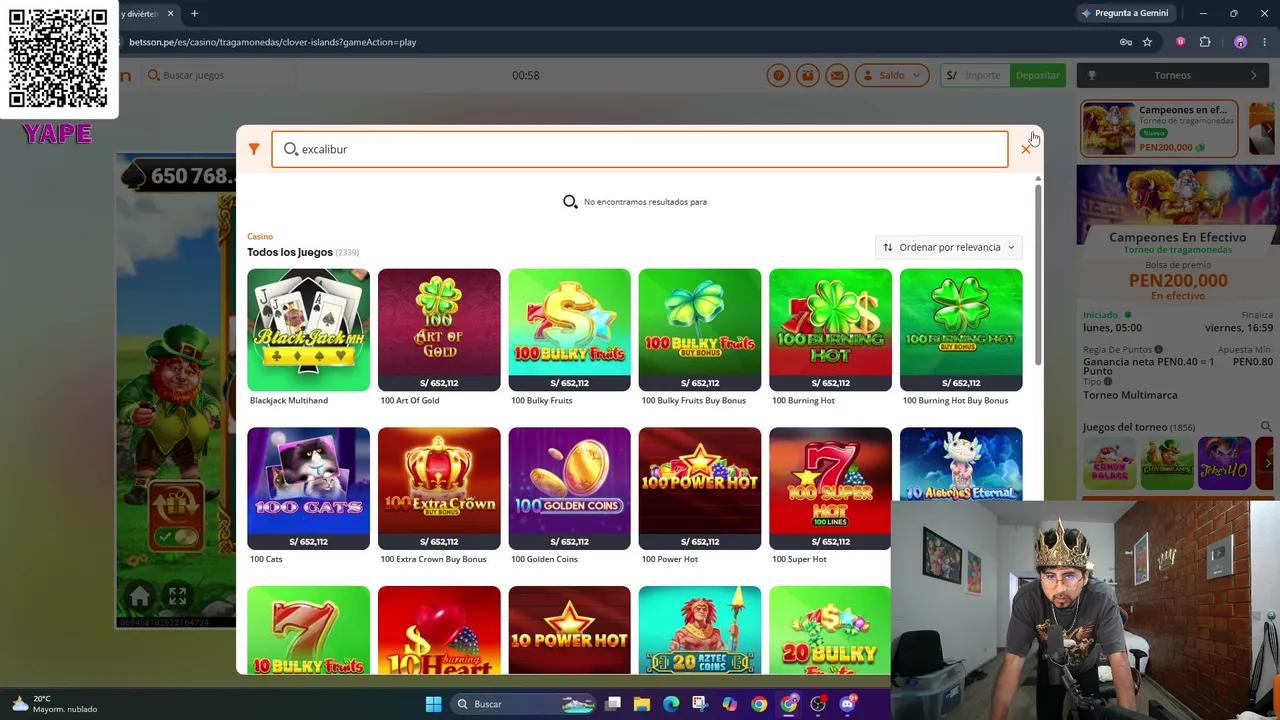The height and width of the screenshot is (720, 1280).
Task: Click the excalibur search input field
Action: [640, 149]
